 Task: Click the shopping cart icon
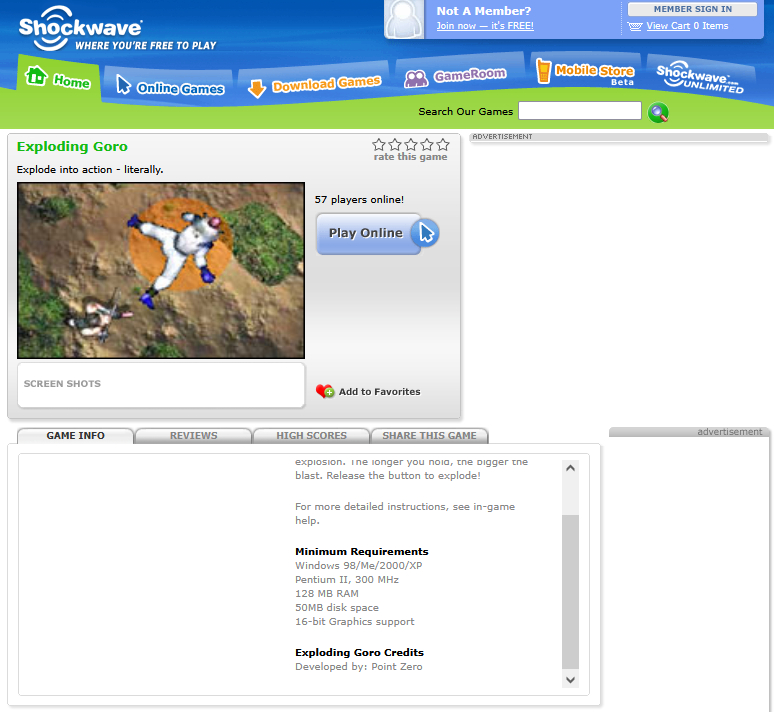[635, 26]
